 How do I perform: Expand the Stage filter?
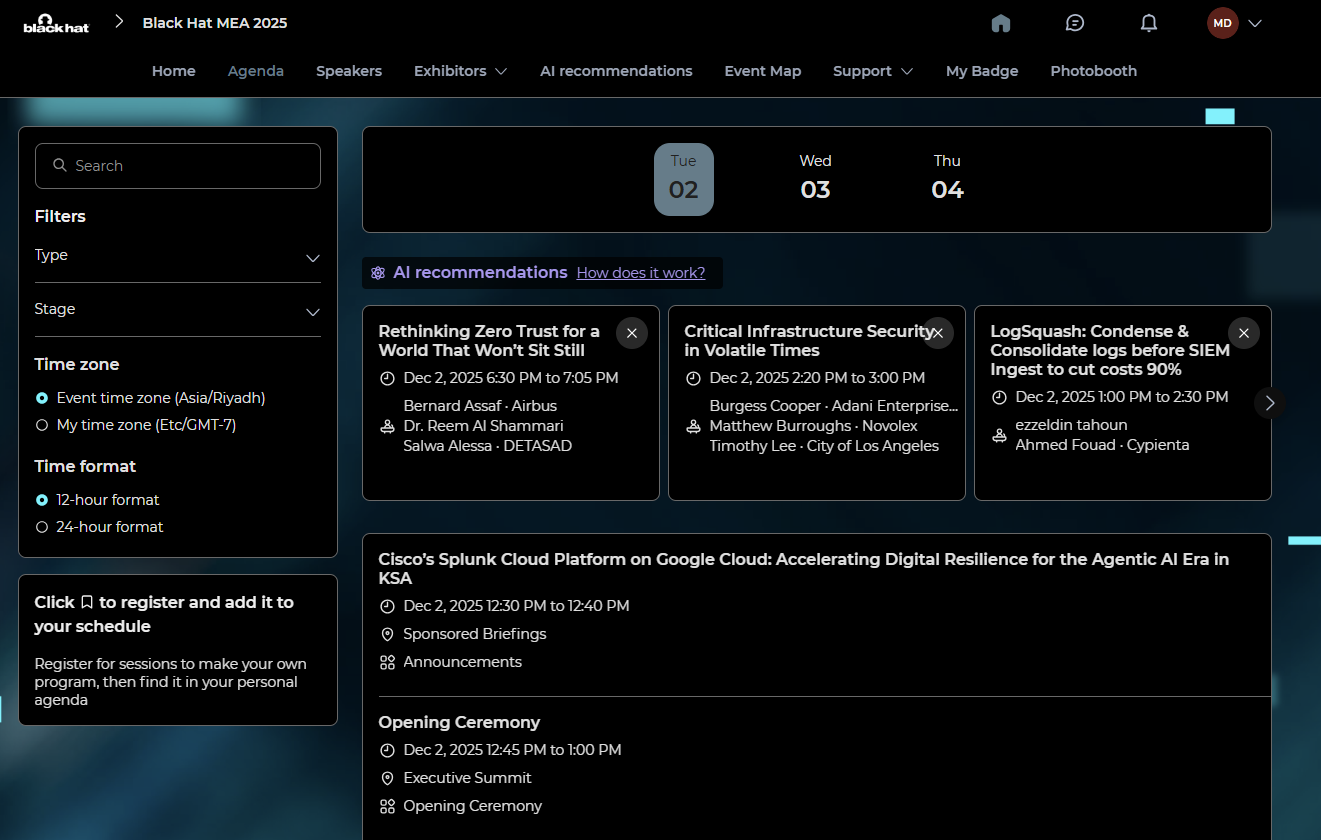[178, 310]
